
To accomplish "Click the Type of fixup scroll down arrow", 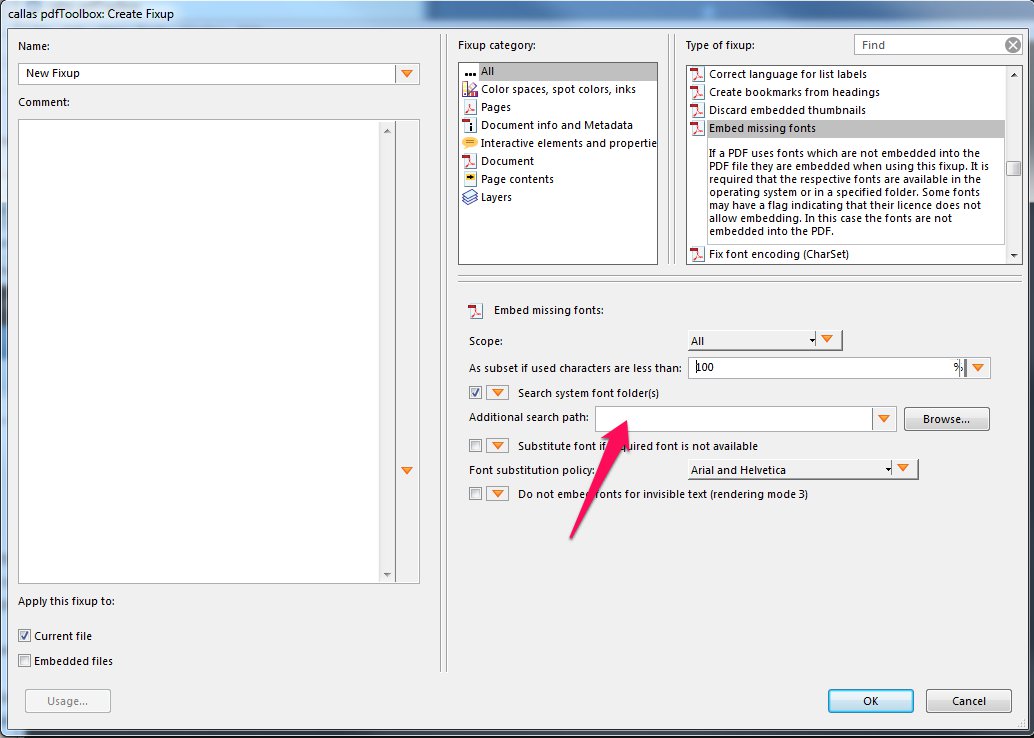I will 1014,255.
